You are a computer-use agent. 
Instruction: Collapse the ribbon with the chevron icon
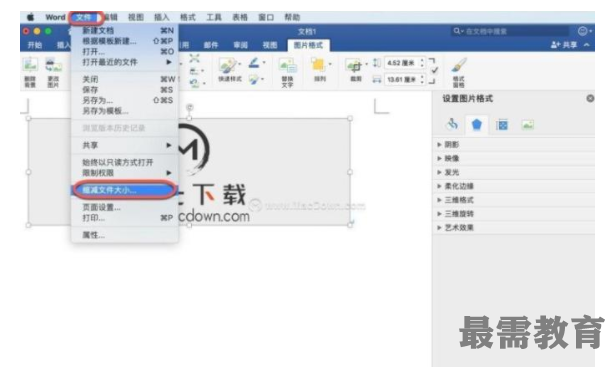coord(586,45)
